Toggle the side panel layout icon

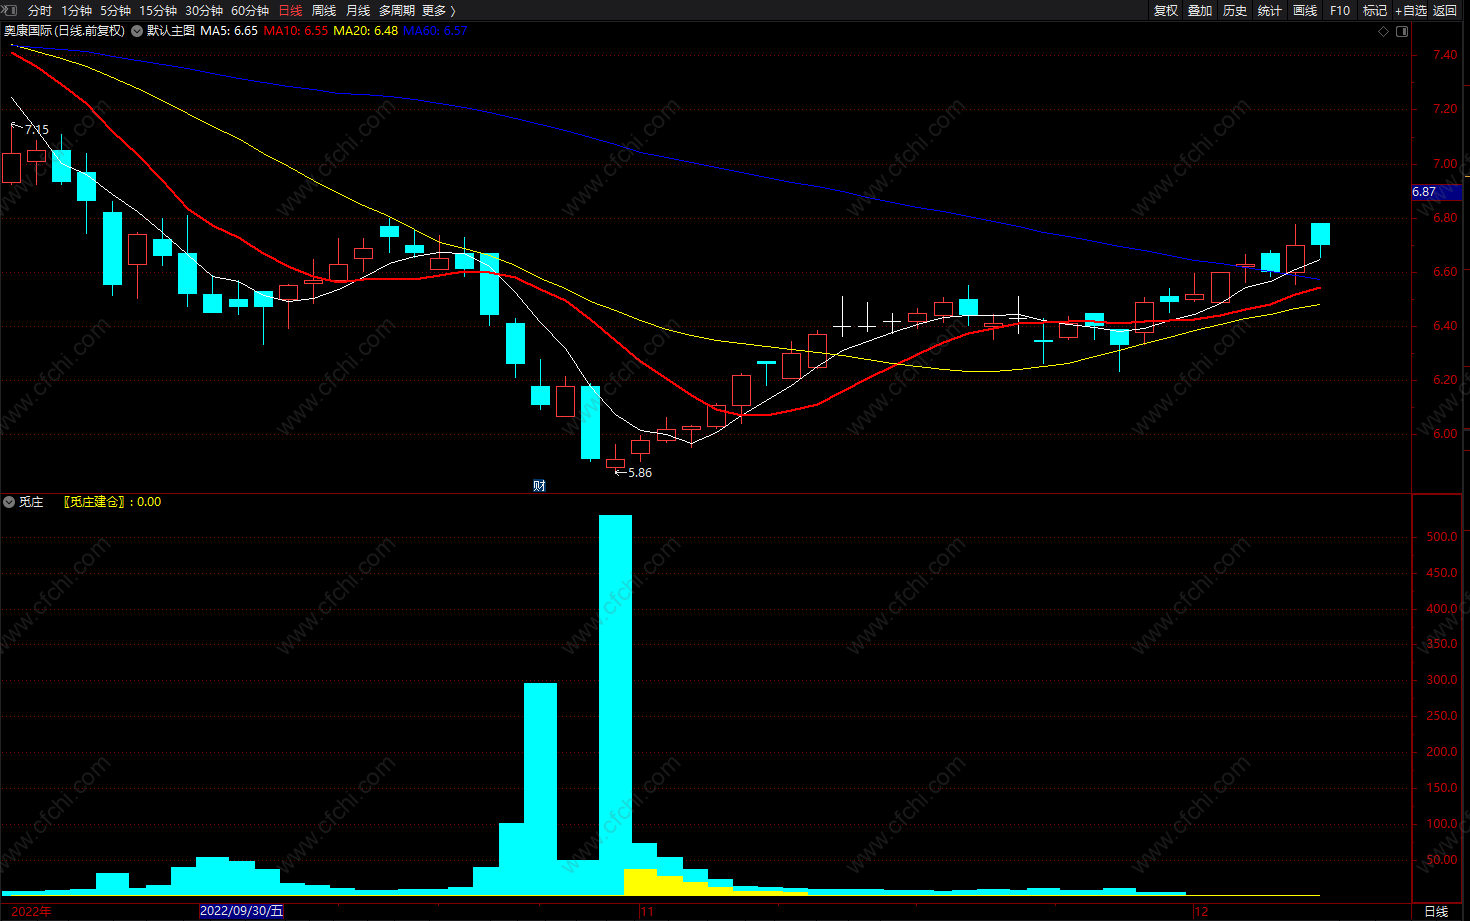[x=1402, y=31]
